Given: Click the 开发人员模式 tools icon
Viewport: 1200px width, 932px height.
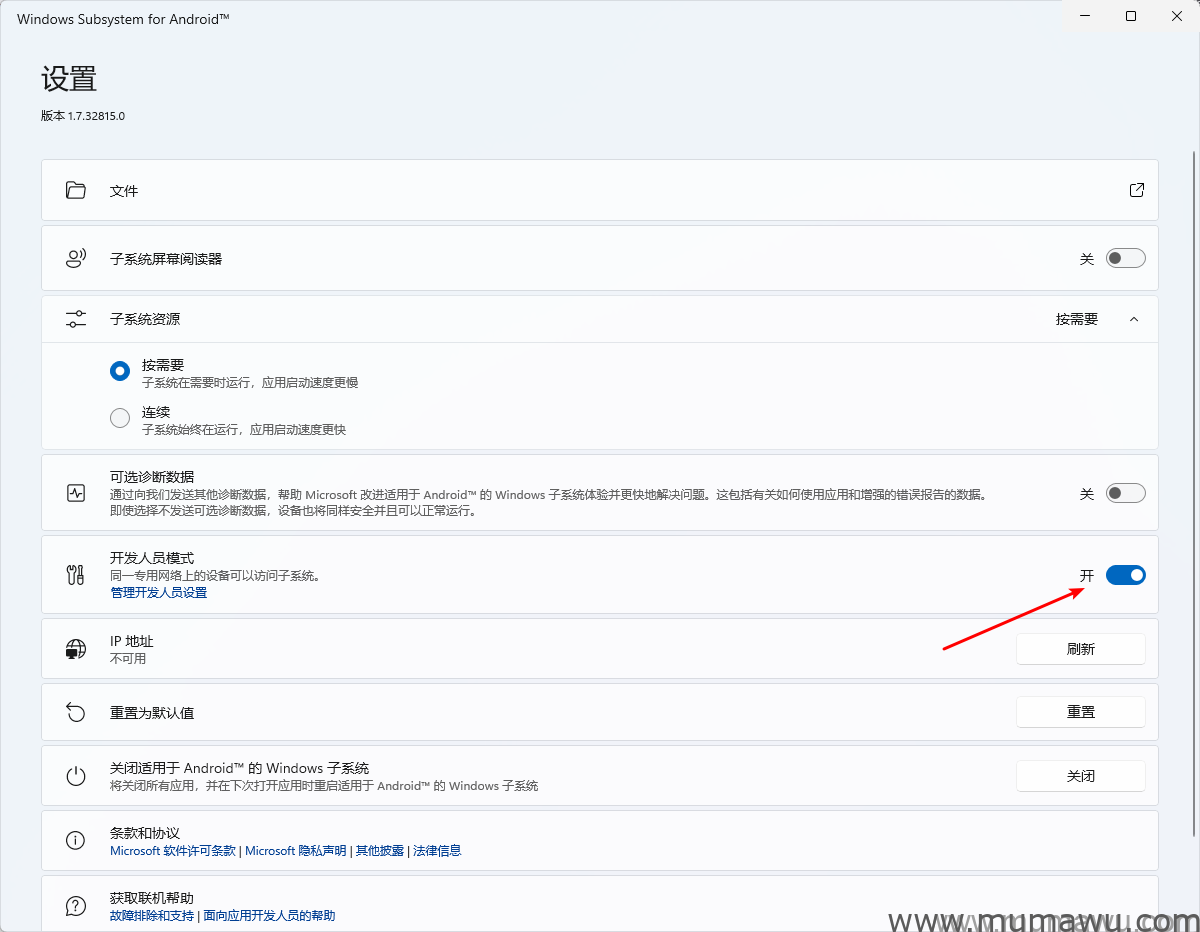Looking at the screenshot, I should coord(75,574).
